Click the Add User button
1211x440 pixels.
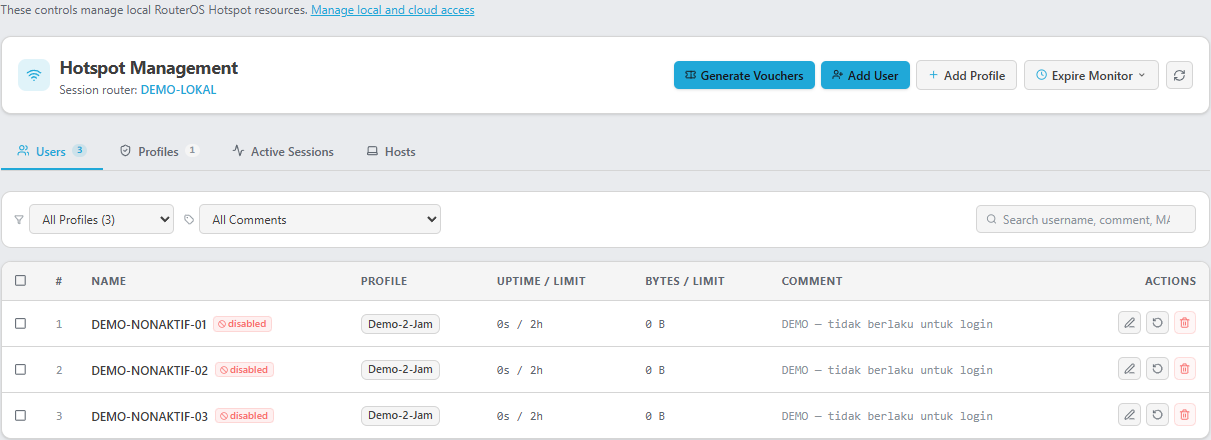coord(865,75)
